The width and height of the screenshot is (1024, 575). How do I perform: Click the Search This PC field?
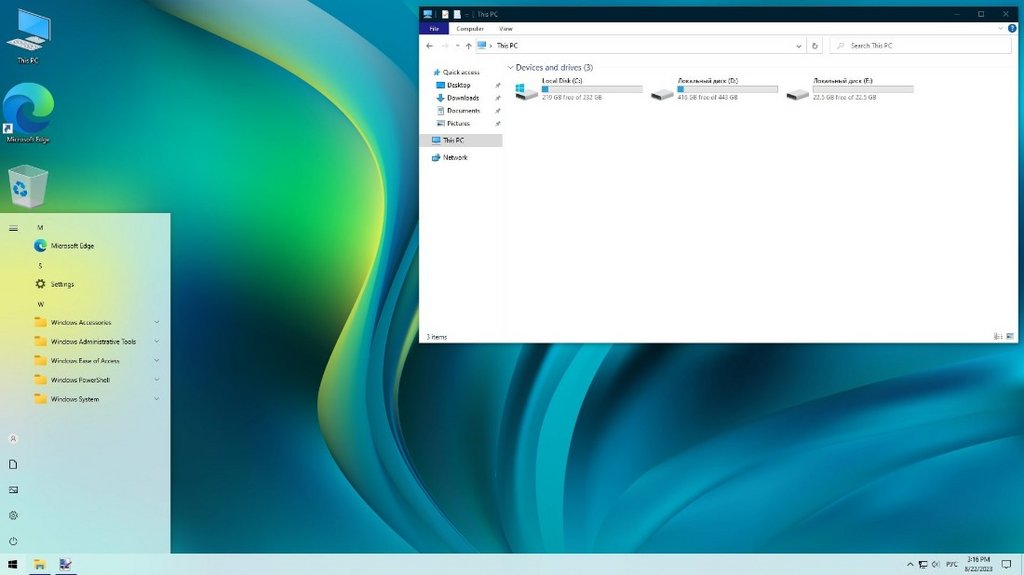click(920, 46)
